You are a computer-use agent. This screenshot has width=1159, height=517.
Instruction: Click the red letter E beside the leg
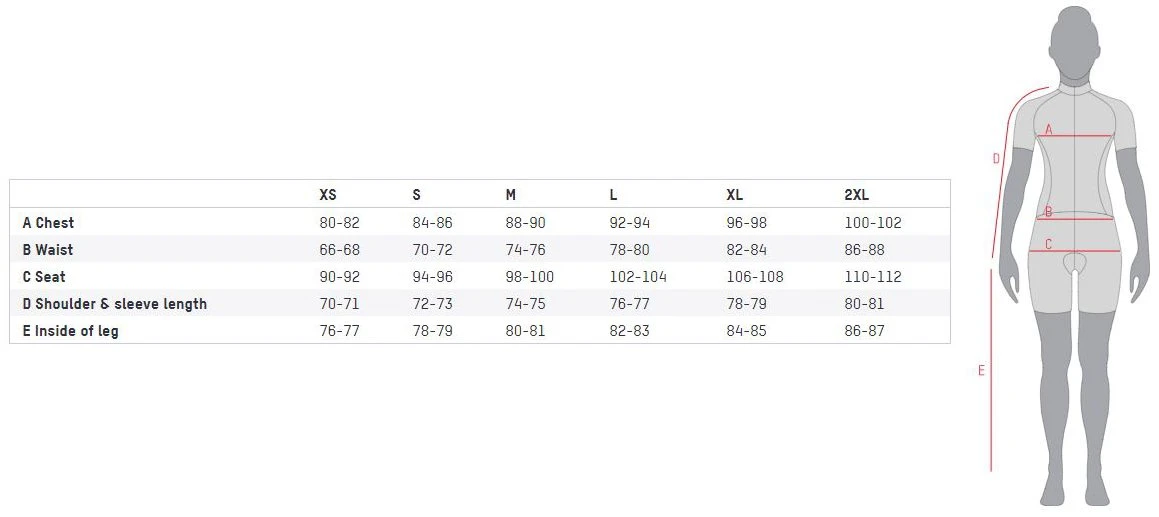[981, 371]
